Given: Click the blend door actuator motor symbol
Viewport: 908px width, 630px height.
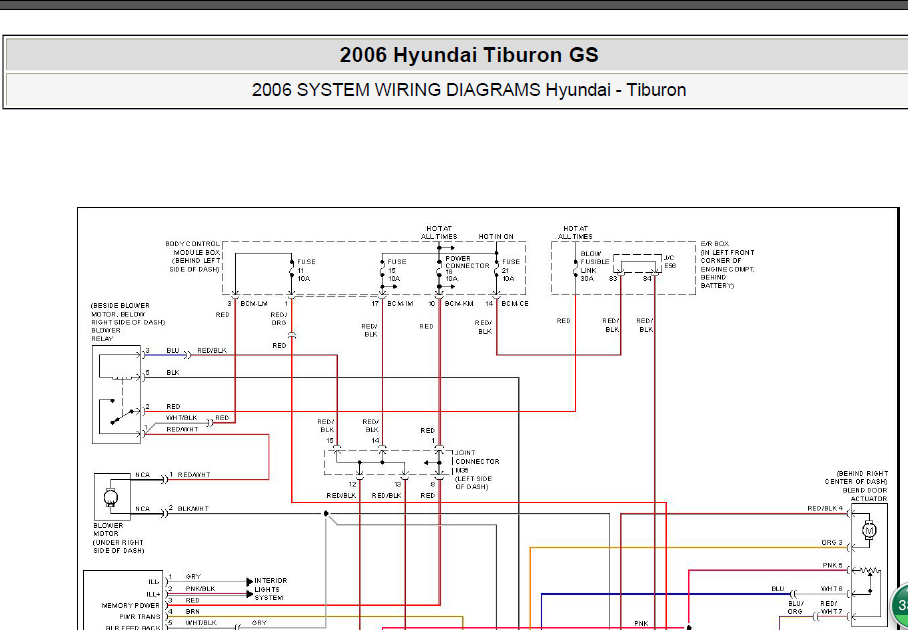Looking at the screenshot, I should pos(870,530).
